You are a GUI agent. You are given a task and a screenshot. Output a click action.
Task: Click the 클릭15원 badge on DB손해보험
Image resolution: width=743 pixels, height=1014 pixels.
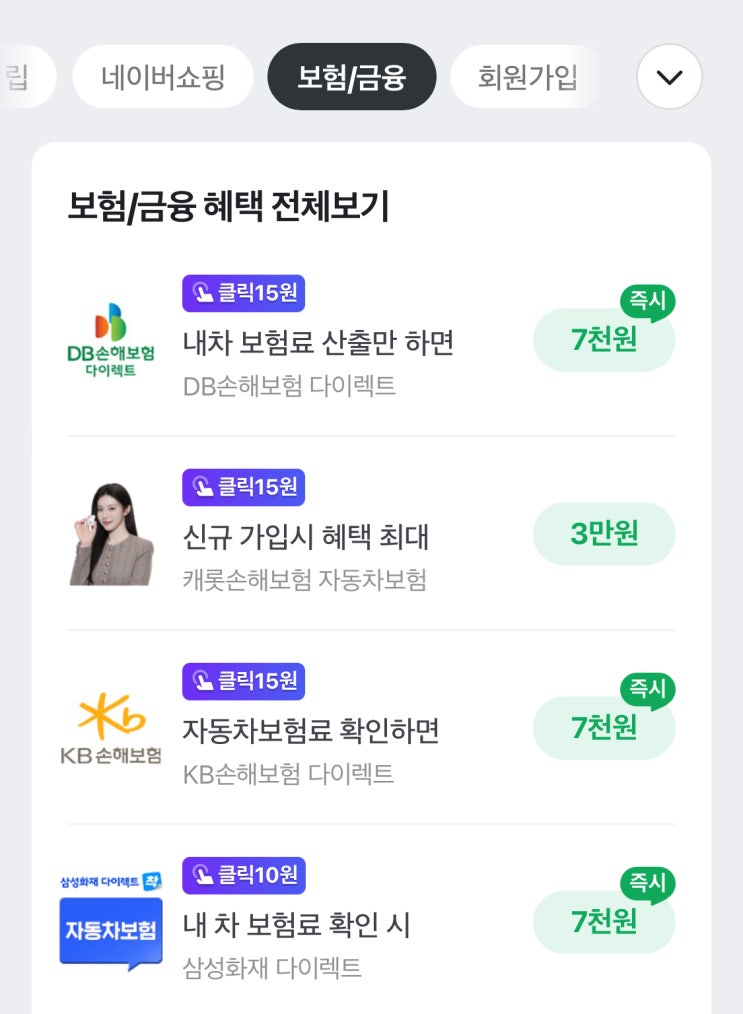243,293
